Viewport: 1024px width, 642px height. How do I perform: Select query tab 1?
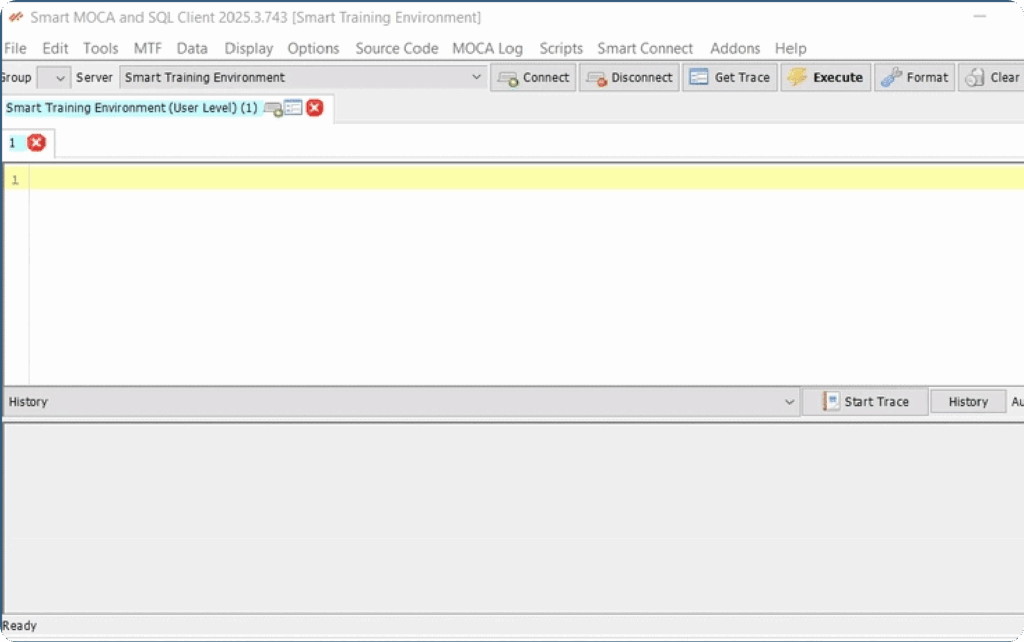click(x=12, y=143)
